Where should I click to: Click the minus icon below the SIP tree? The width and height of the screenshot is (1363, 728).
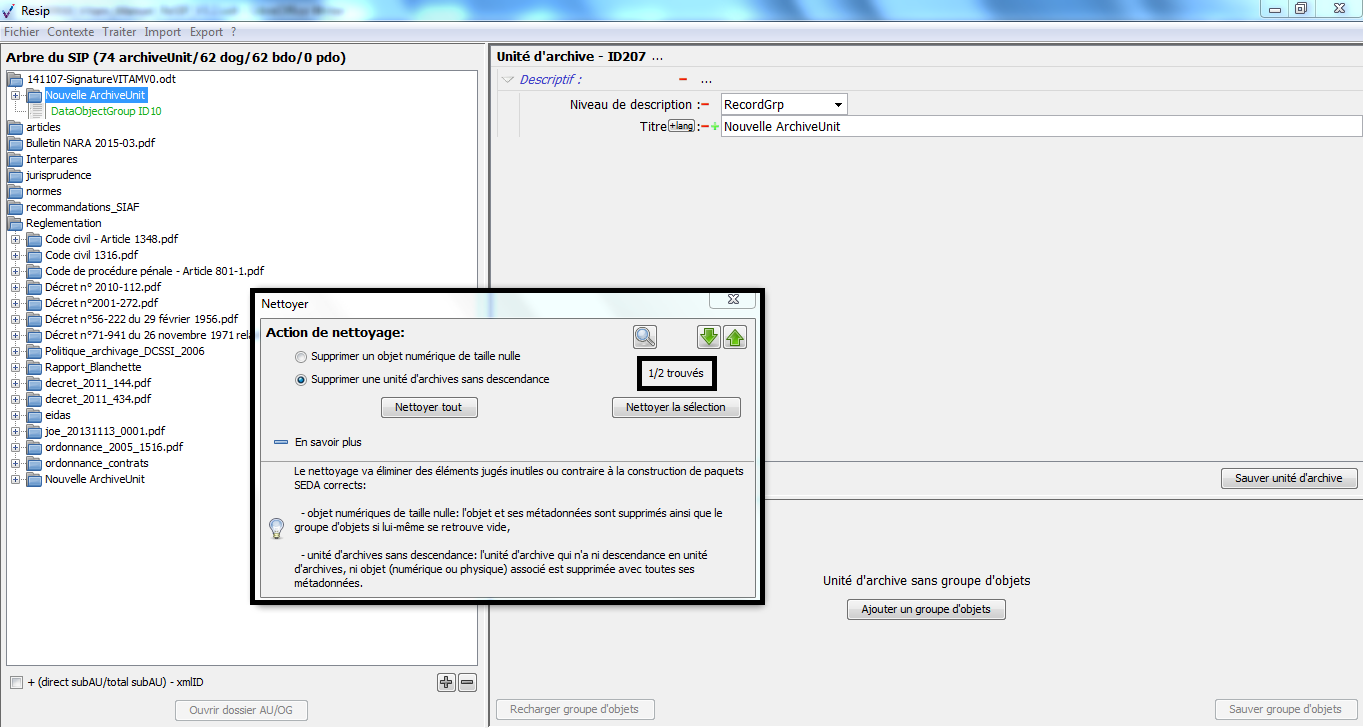coord(467,683)
